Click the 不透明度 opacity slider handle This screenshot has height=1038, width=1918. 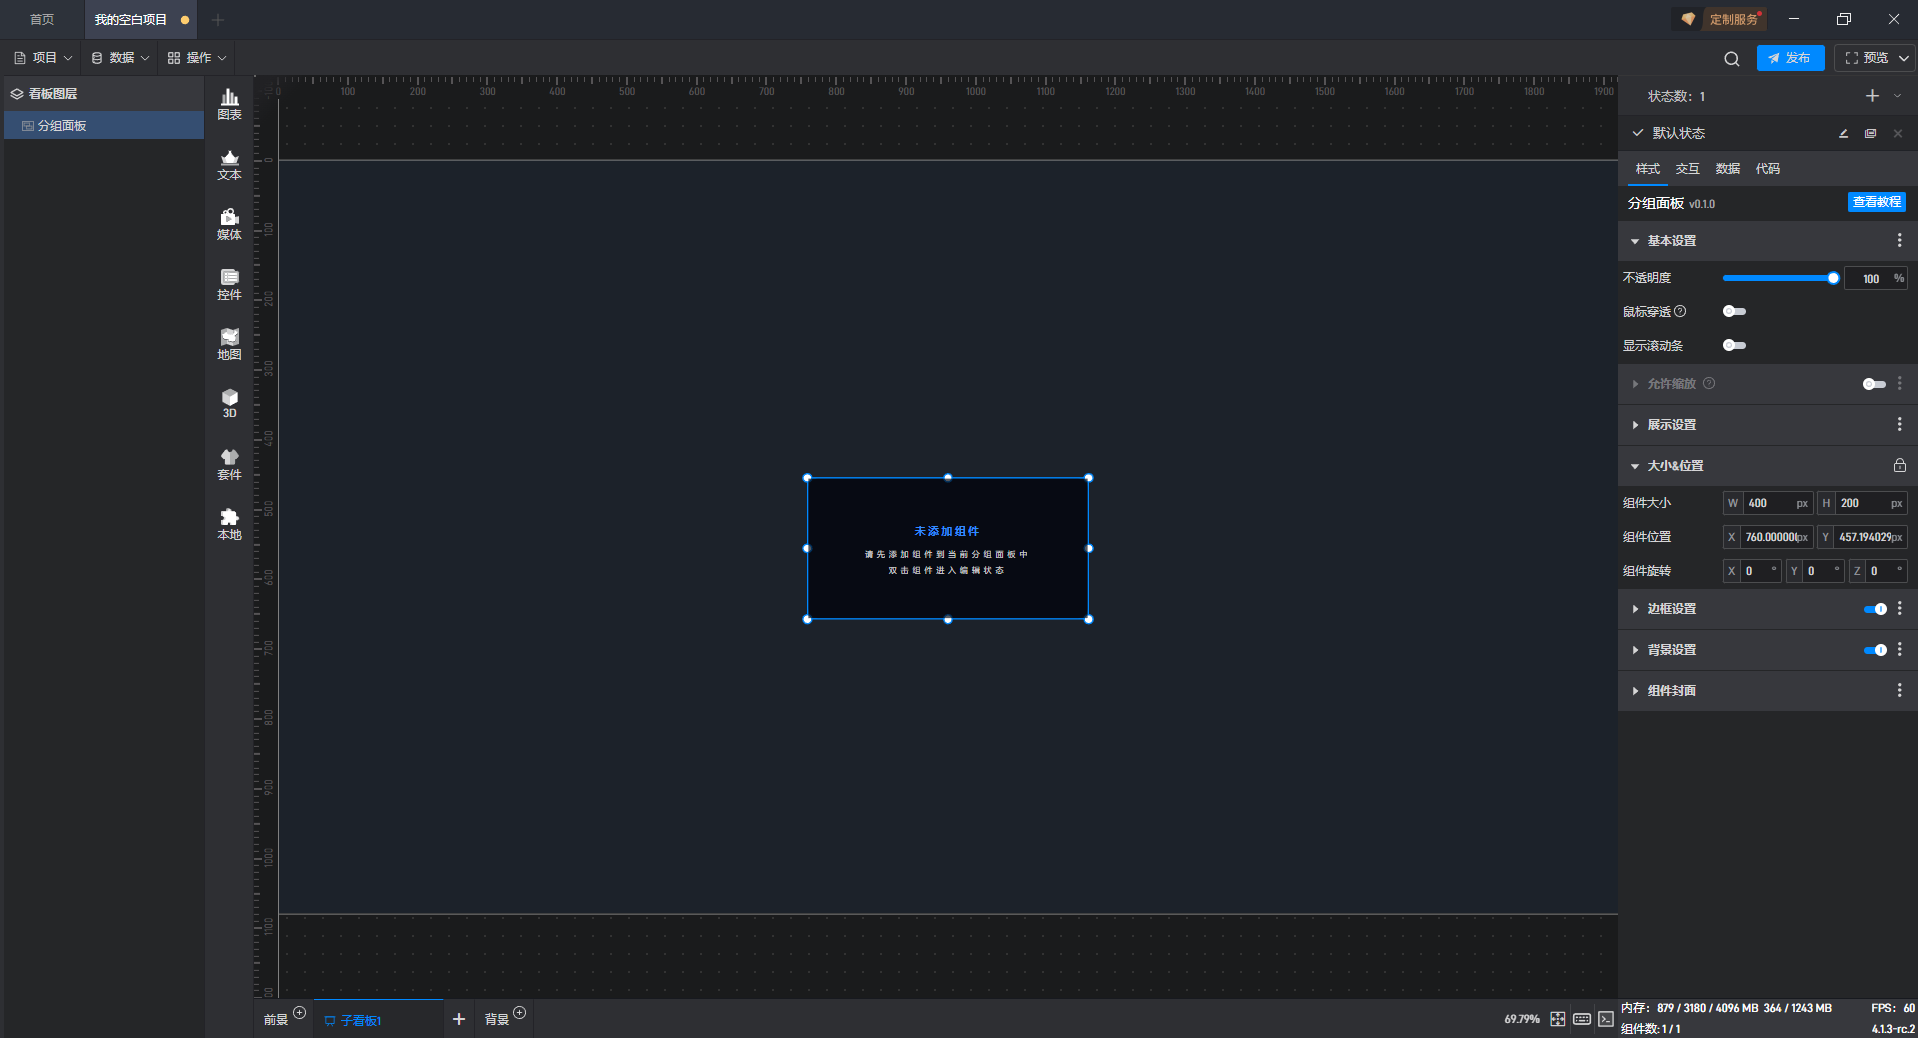1833,278
